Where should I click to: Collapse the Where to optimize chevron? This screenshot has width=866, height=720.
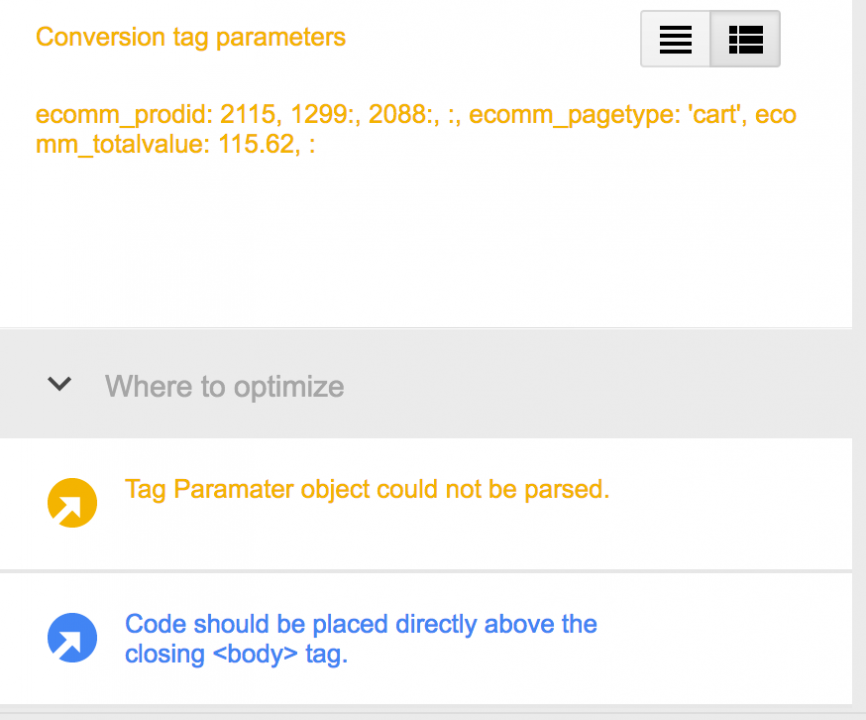(x=60, y=384)
